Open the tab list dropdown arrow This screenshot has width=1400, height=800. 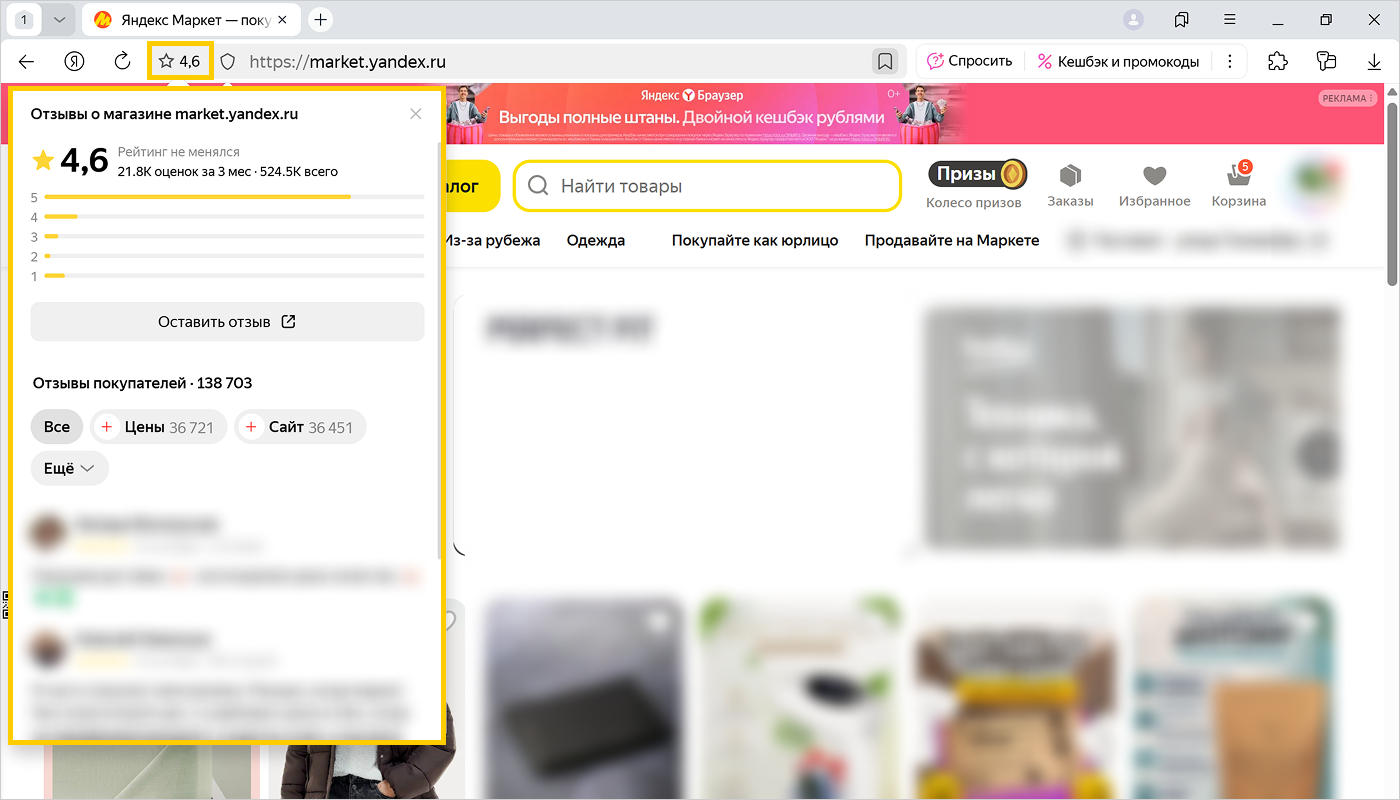(x=59, y=20)
